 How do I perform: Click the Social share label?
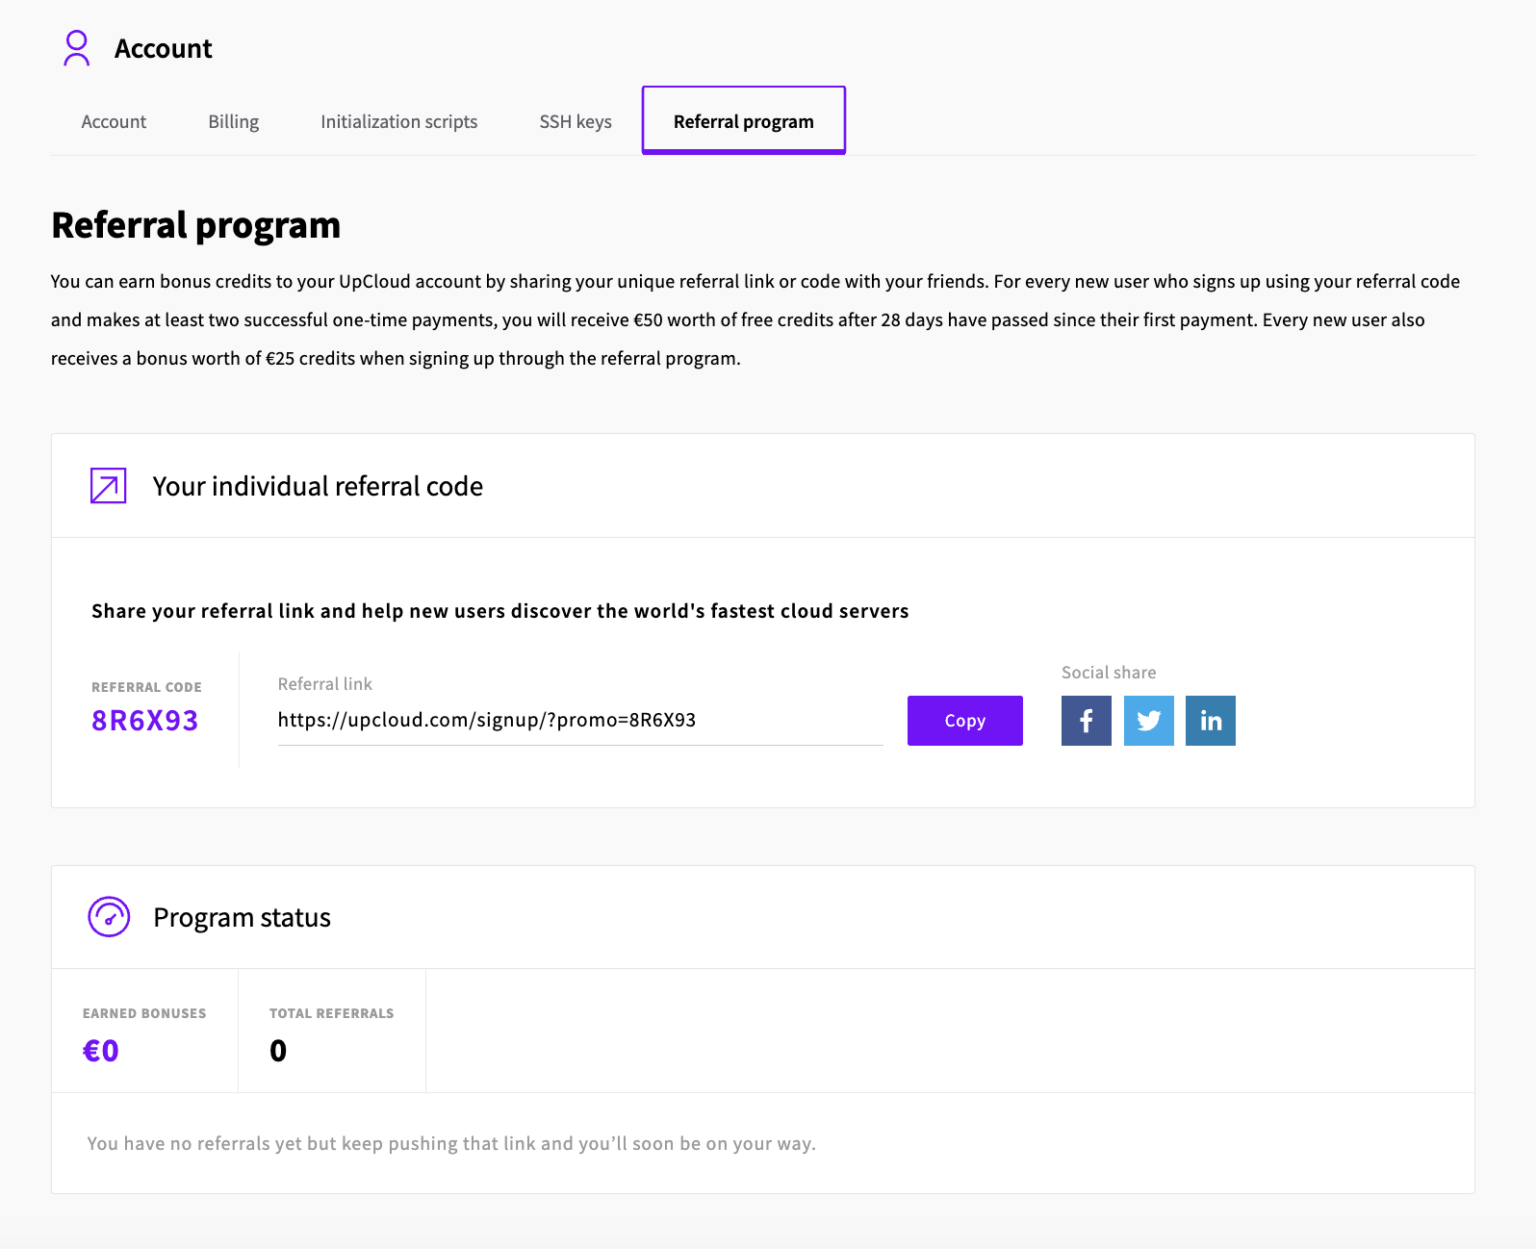[x=1108, y=672]
